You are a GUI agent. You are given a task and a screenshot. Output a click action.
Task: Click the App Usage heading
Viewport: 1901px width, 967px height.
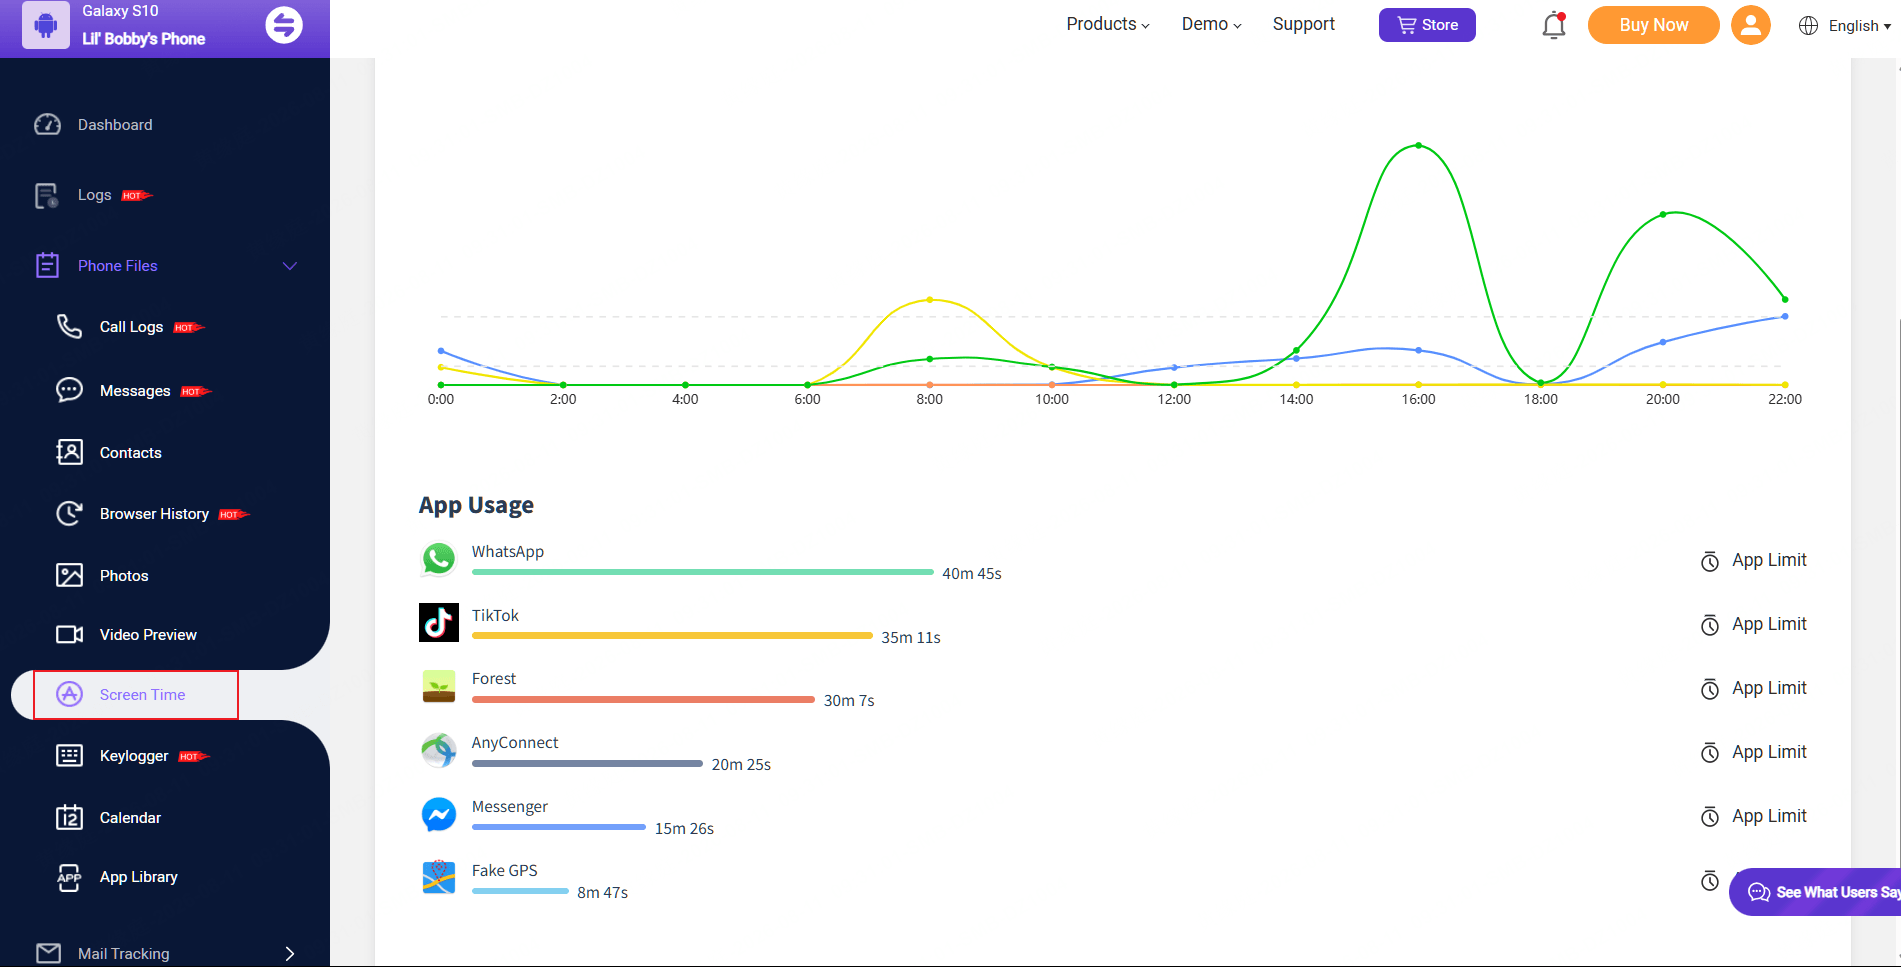click(x=476, y=505)
